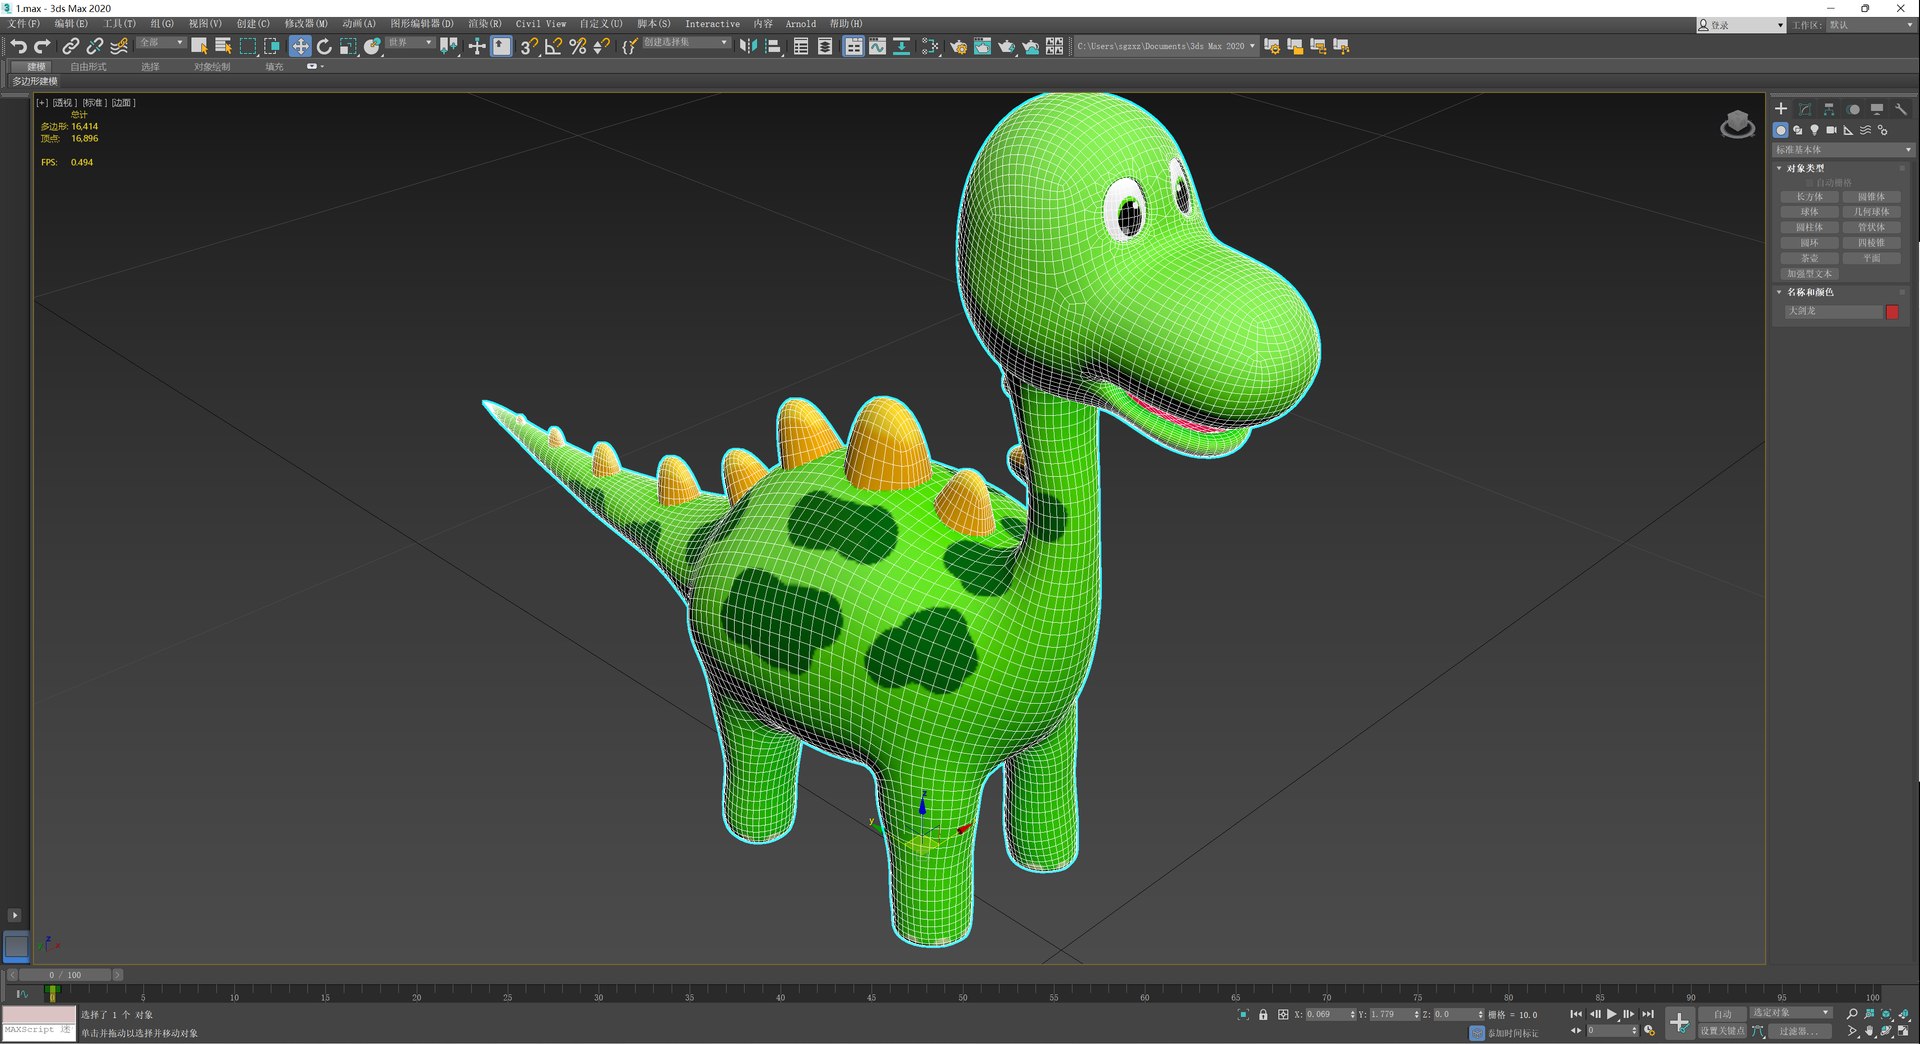Open the Modify panel tab icon
The image size is (1920, 1044).
[1805, 109]
